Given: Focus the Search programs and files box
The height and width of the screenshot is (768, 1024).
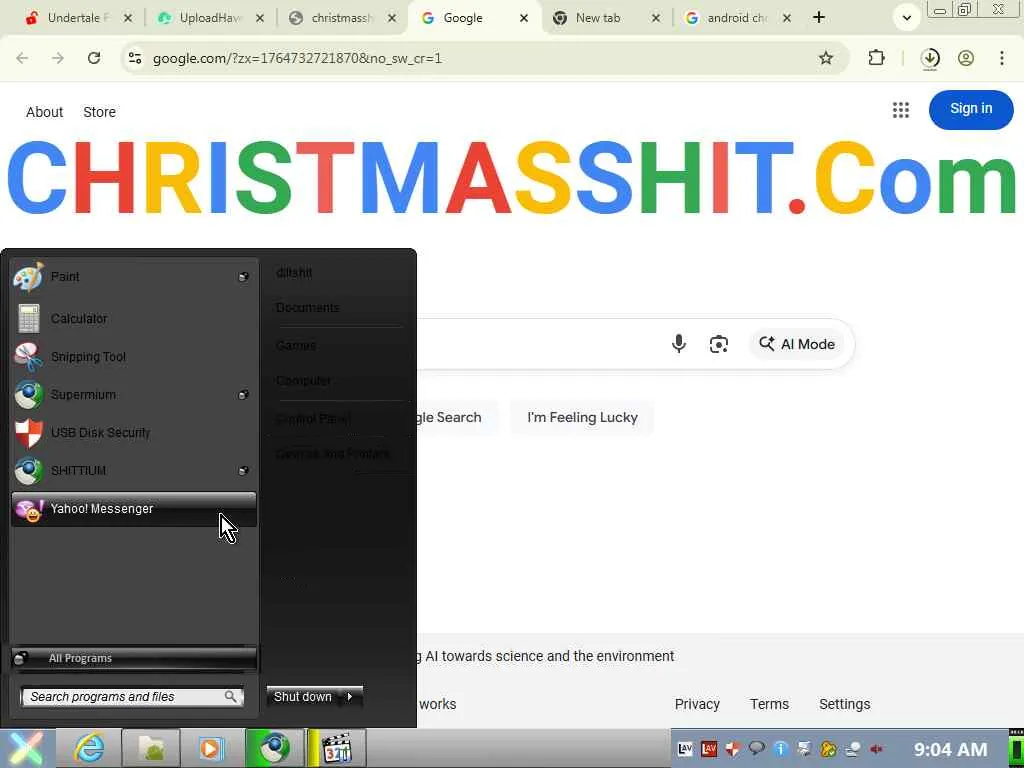Looking at the screenshot, I should (133, 697).
